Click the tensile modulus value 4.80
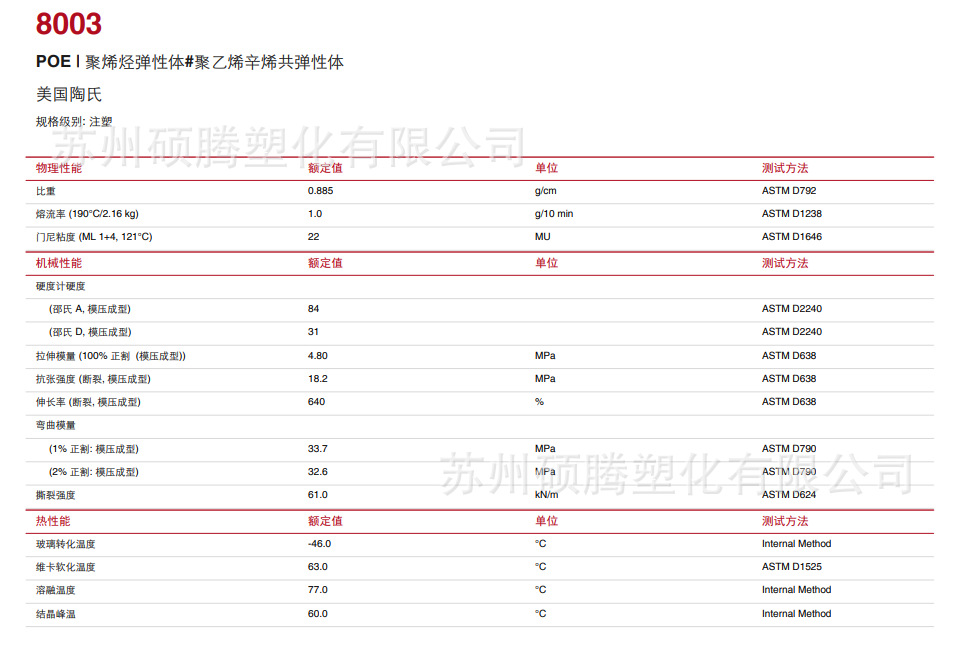 coord(318,355)
